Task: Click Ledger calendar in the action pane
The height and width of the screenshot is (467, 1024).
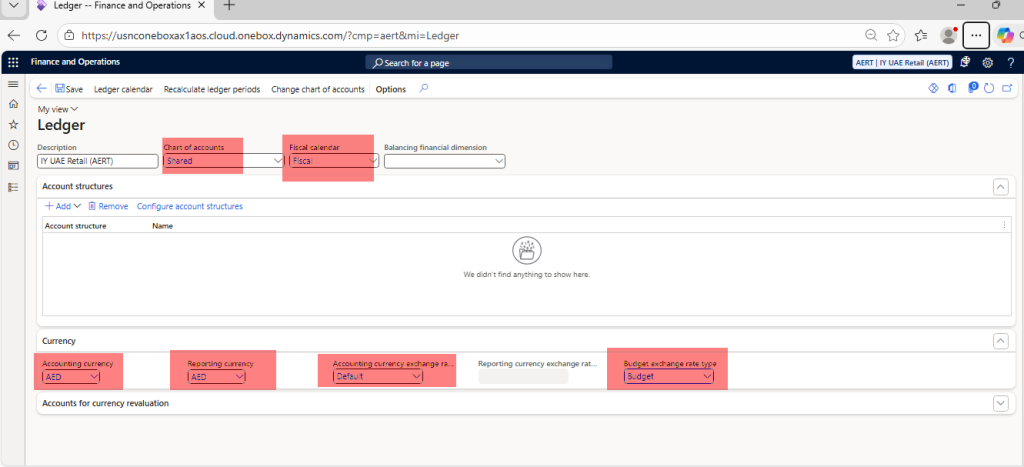Action: click(x=123, y=89)
